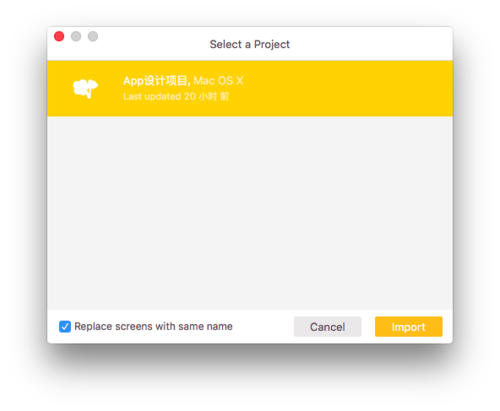Toggle the blue checkmark box

pyautogui.click(x=65, y=326)
